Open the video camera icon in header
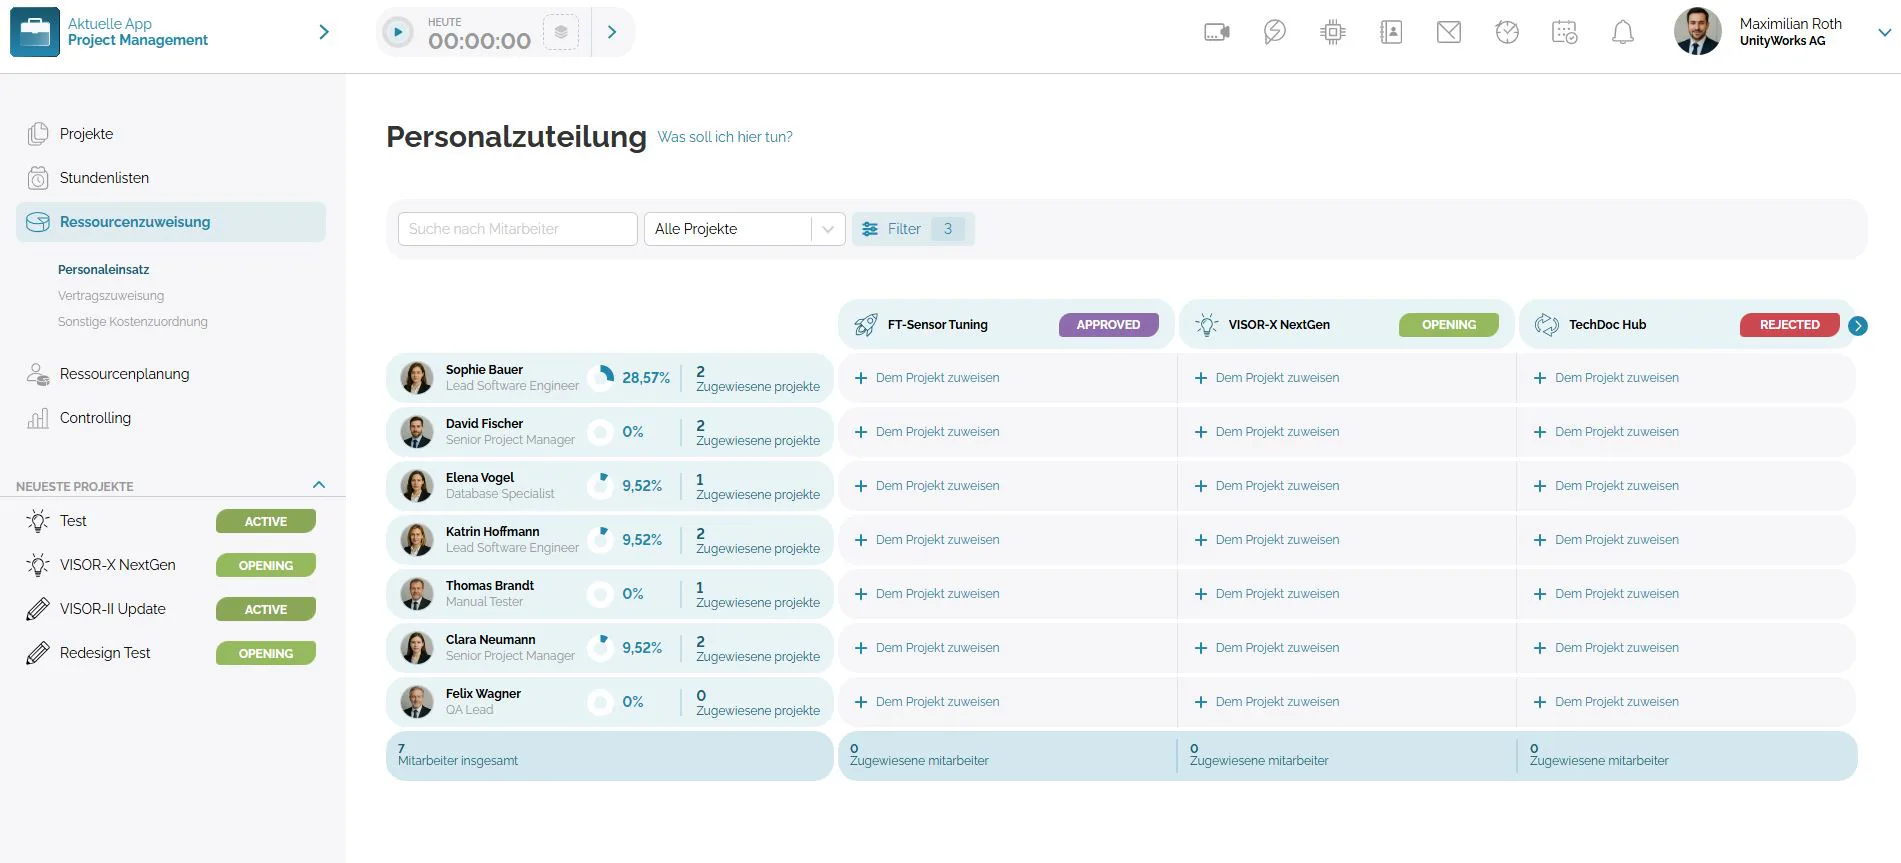This screenshot has height=863, width=1901. tap(1217, 32)
